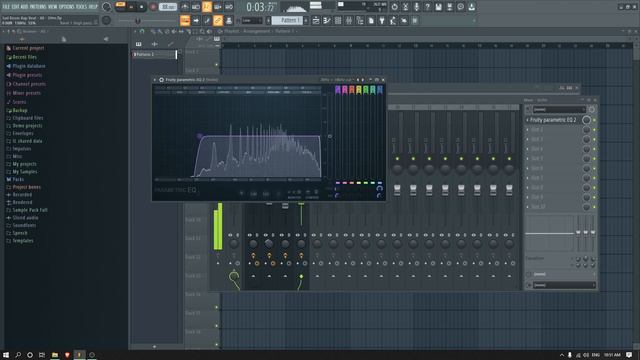Open the PATTERNS menu
Screen dimensions: 640x360
click(x=38, y=7)
